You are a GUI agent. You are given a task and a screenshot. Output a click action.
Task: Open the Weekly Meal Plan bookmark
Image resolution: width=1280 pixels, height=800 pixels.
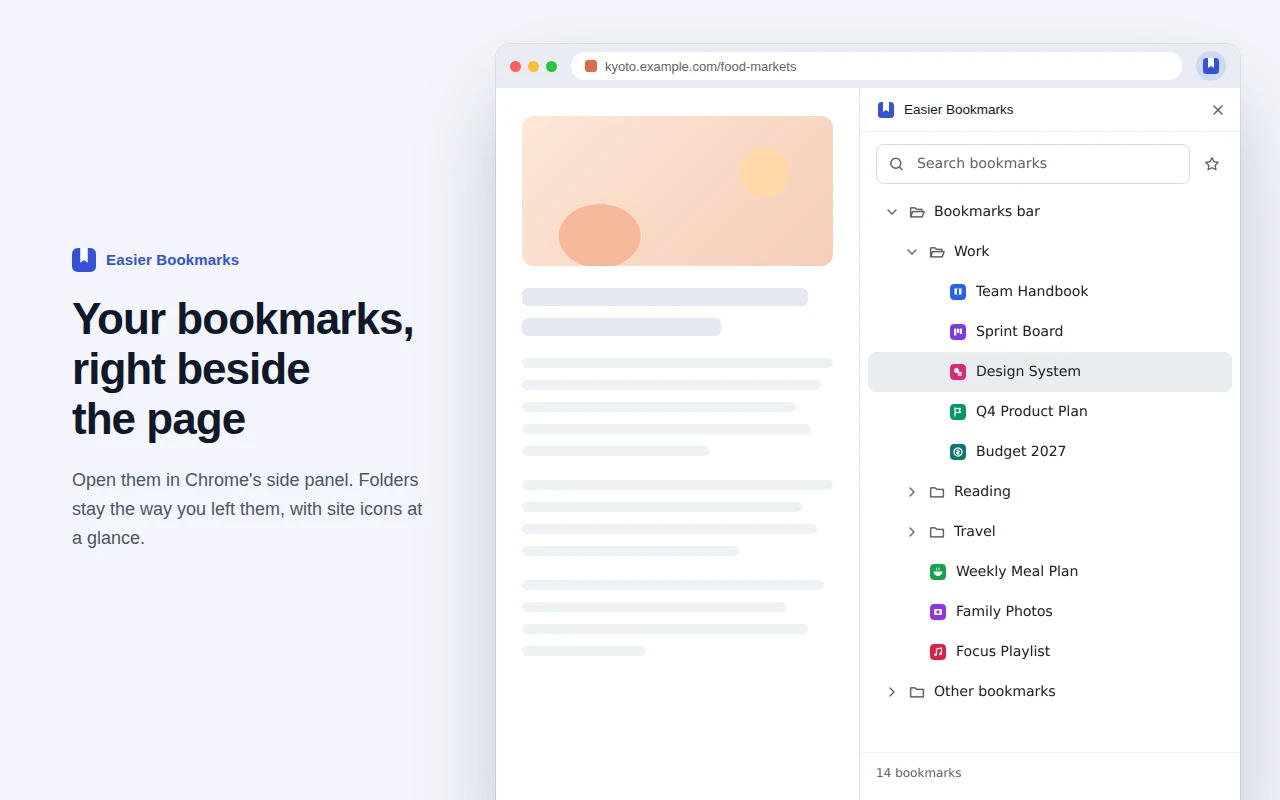coord(1050,572)
